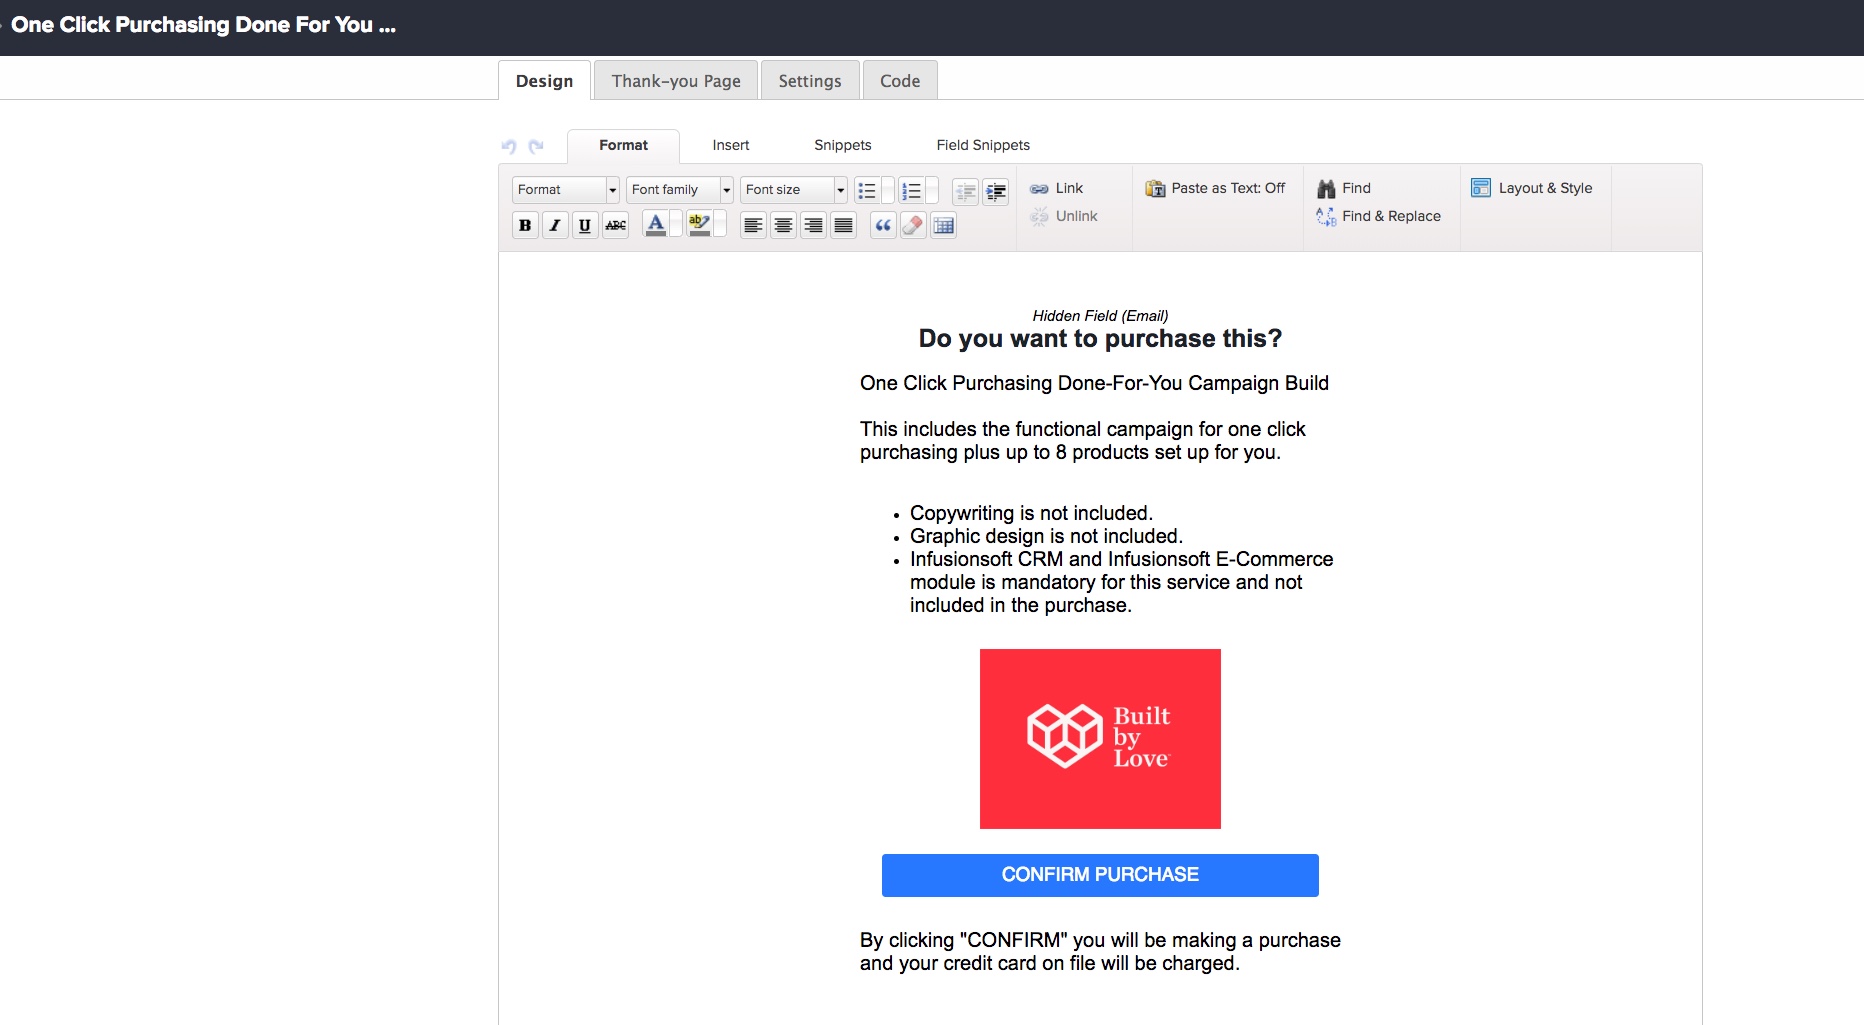
Task: Click the undo arrow icon
Action: 509,146
